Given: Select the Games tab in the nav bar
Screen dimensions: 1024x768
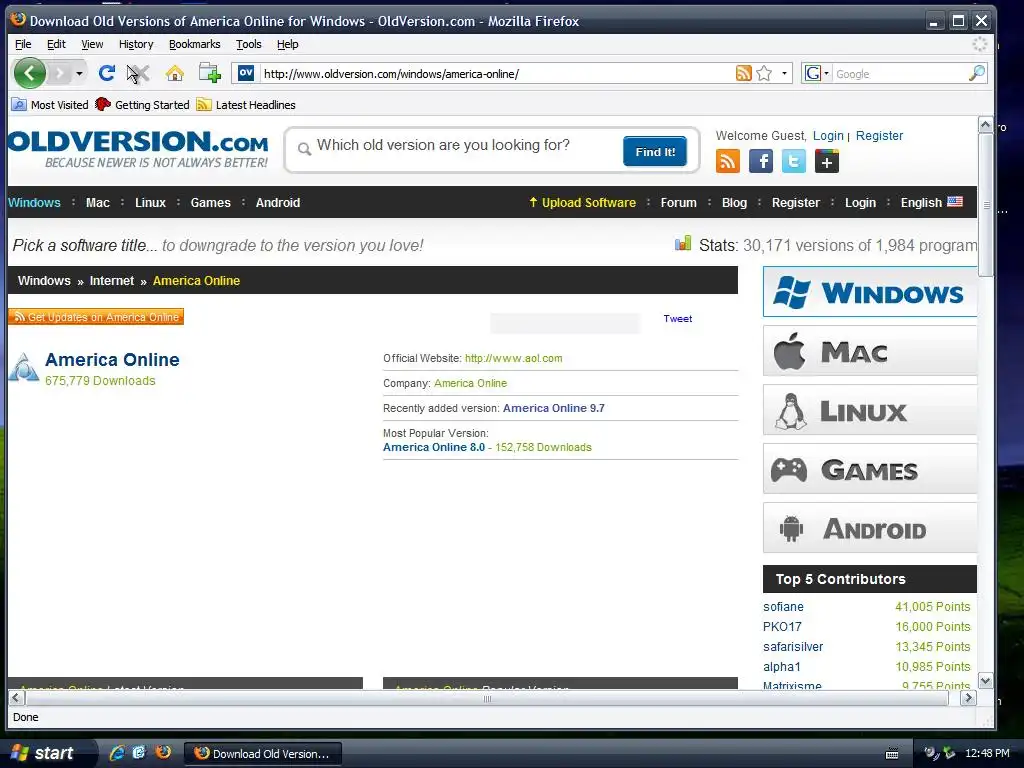Looking at the screenshot, I should tap(210, 202).
